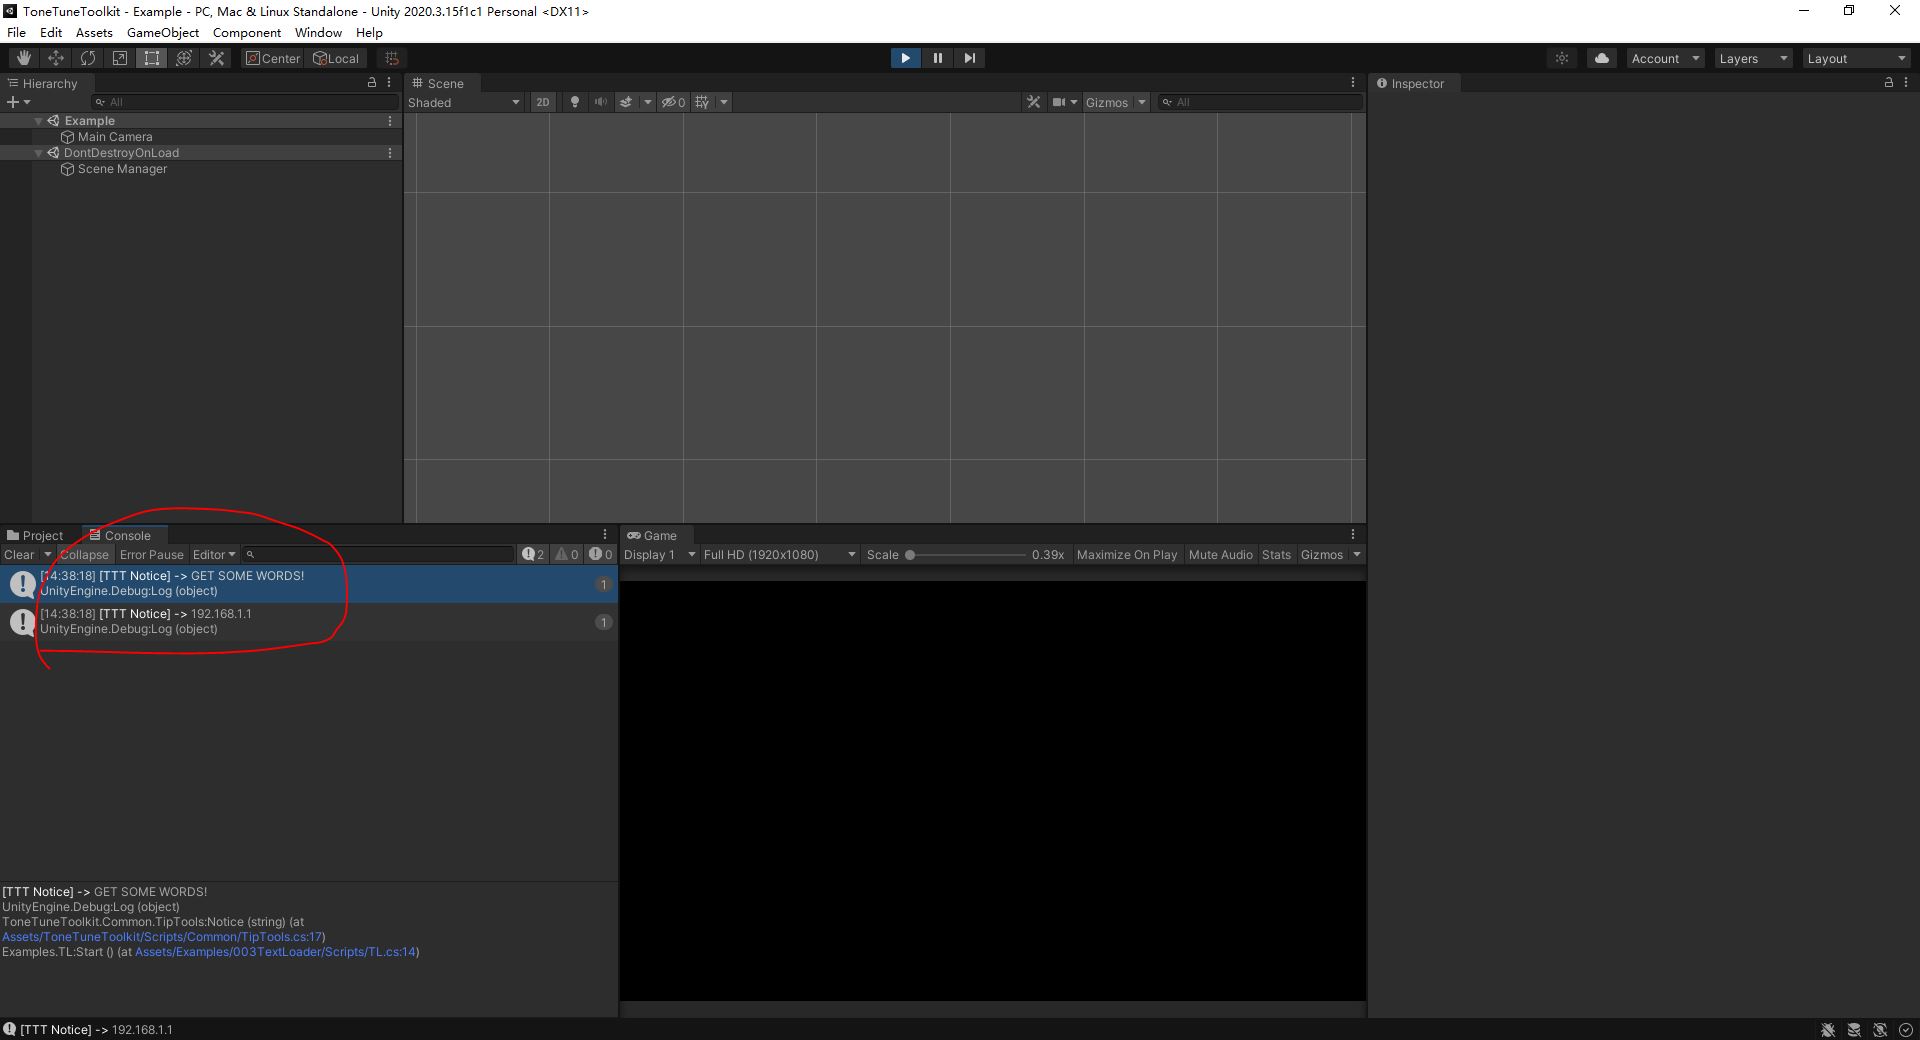Image resolution: width=1920 pixels, height=1040 pixels.
Task: Clear the Console log
Action: [19, 555]
